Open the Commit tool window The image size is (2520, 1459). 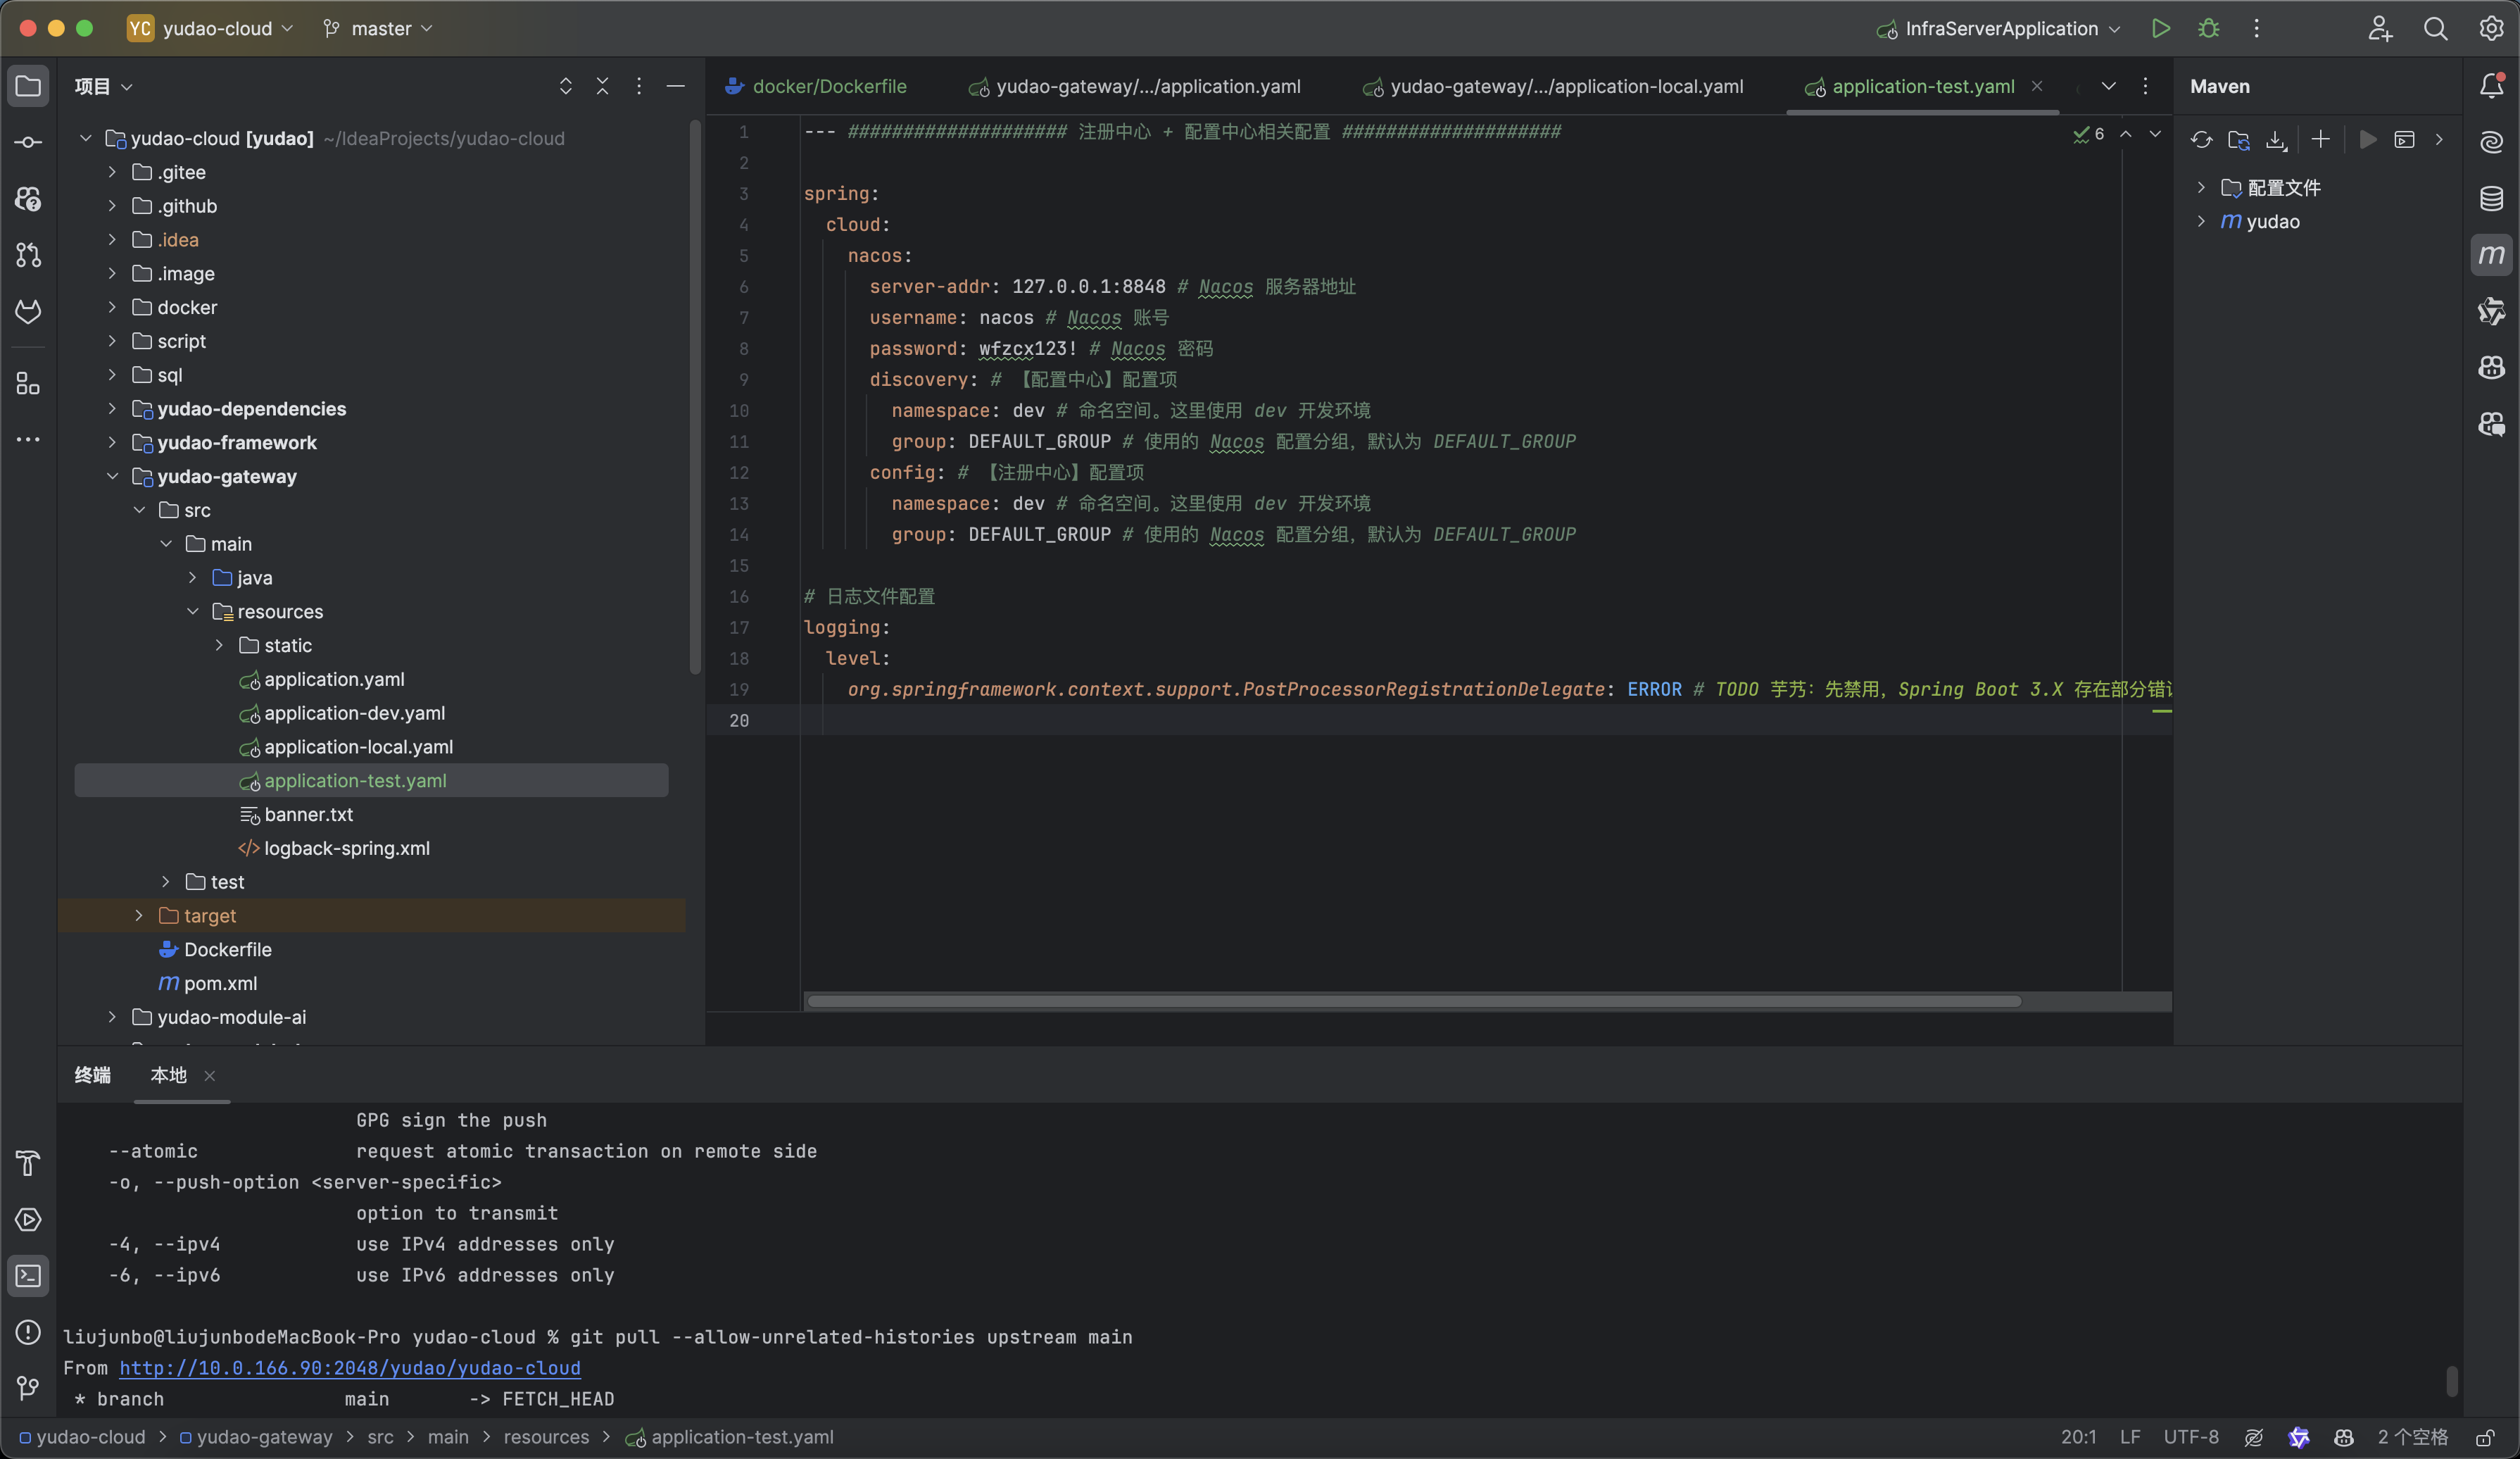tap(28, 143)
